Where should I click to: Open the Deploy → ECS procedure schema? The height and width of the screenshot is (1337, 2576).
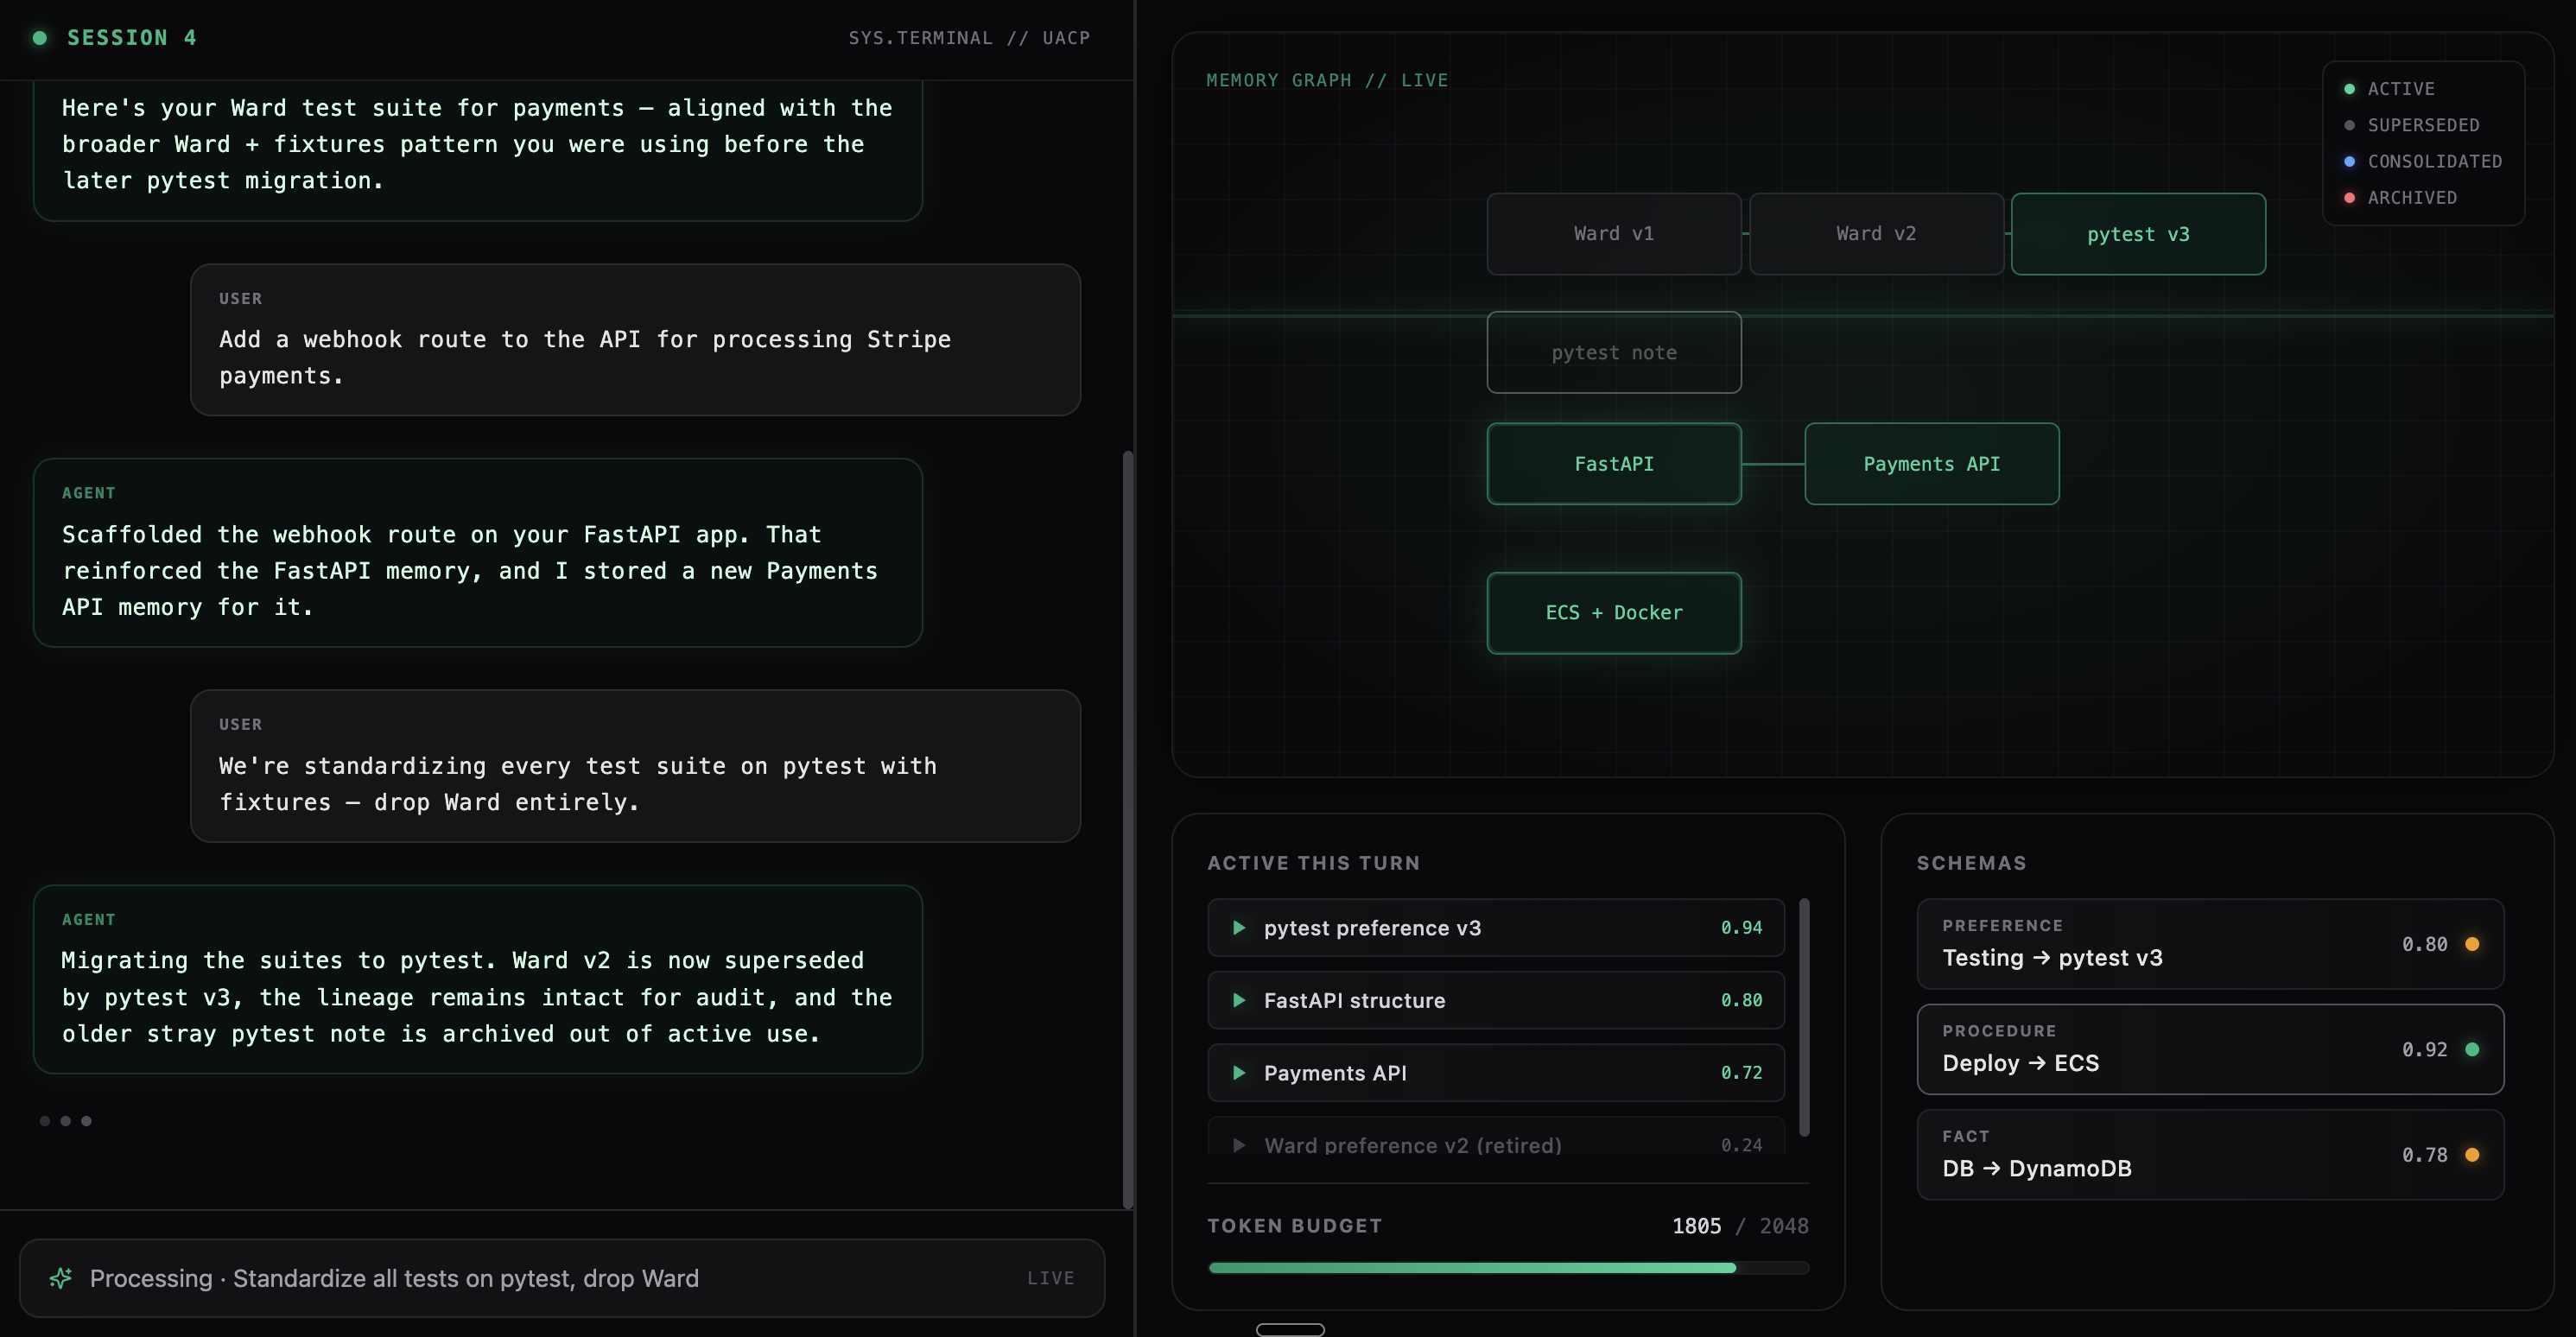click(2210, 1049)
